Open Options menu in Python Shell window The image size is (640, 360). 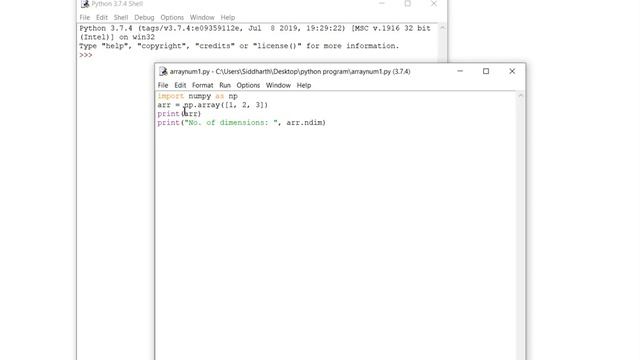(172, 18)
